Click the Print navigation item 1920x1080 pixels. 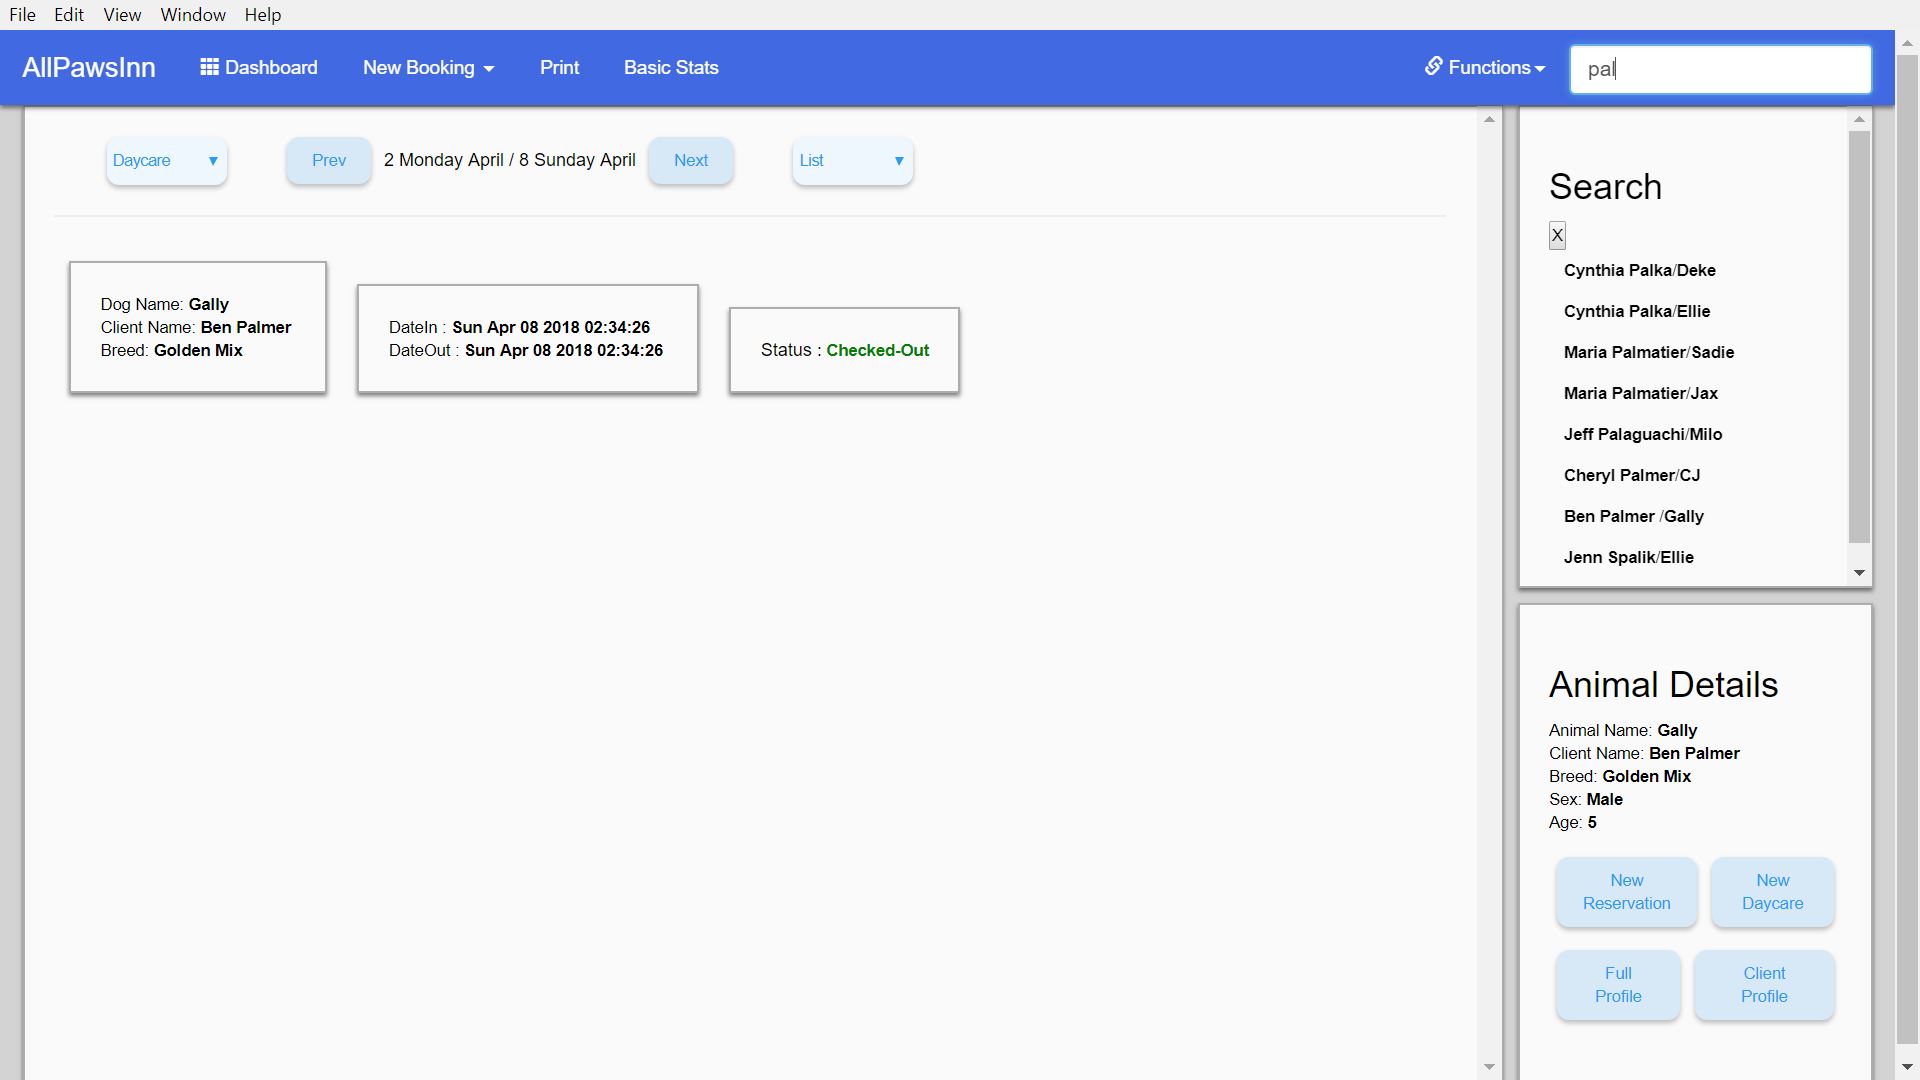[559, 68]
